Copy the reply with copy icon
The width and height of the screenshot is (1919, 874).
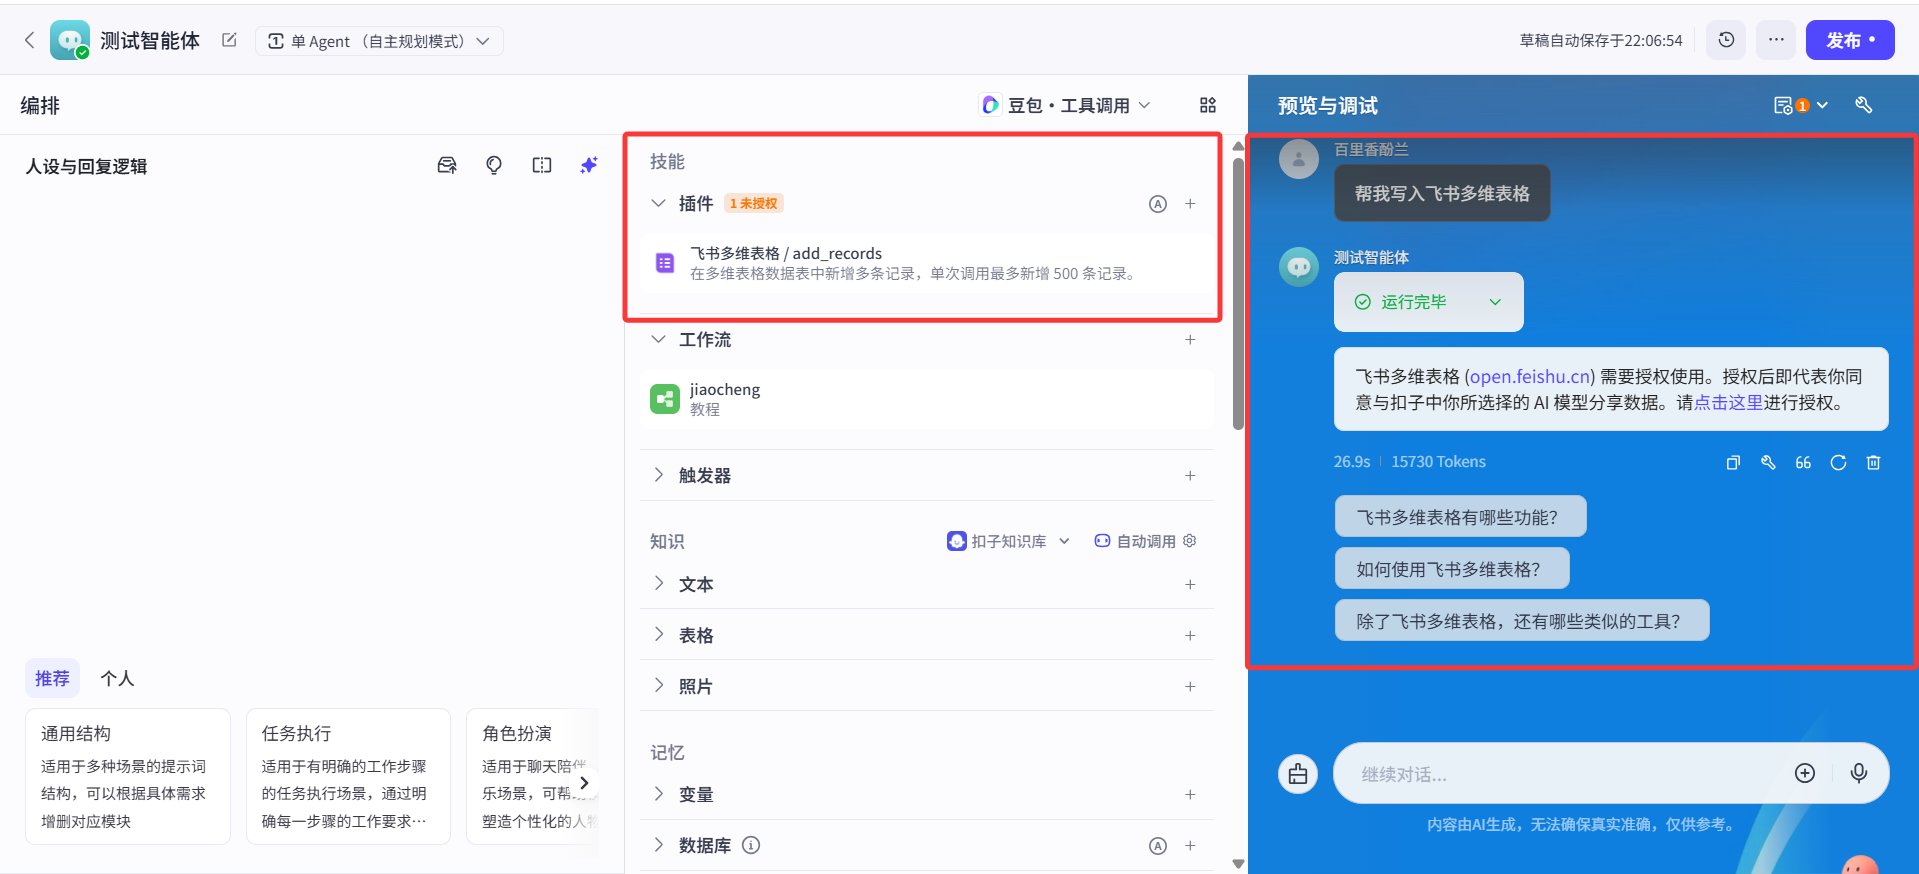[1733, 462]
